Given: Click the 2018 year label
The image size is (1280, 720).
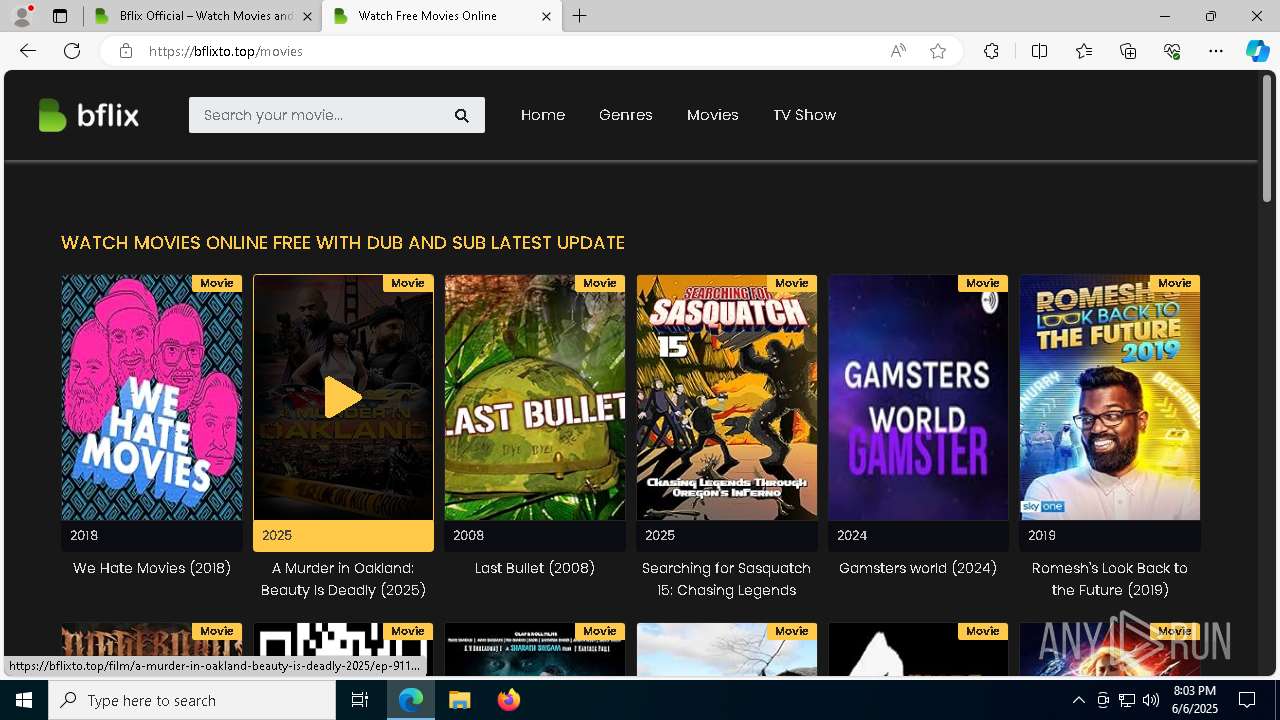Looking at the screenshot, I should (x=84, y=536).
